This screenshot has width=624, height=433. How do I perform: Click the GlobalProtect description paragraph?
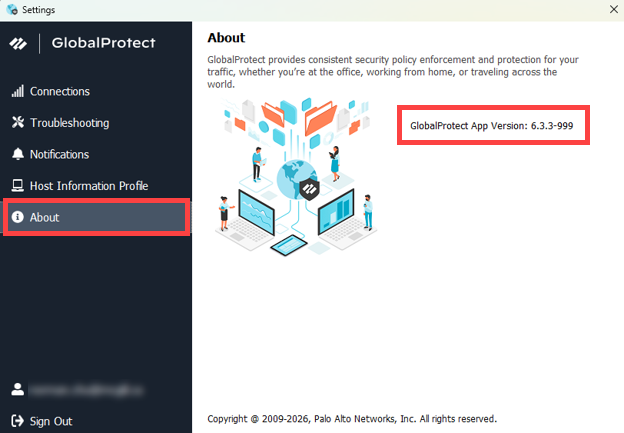[393, 72]
